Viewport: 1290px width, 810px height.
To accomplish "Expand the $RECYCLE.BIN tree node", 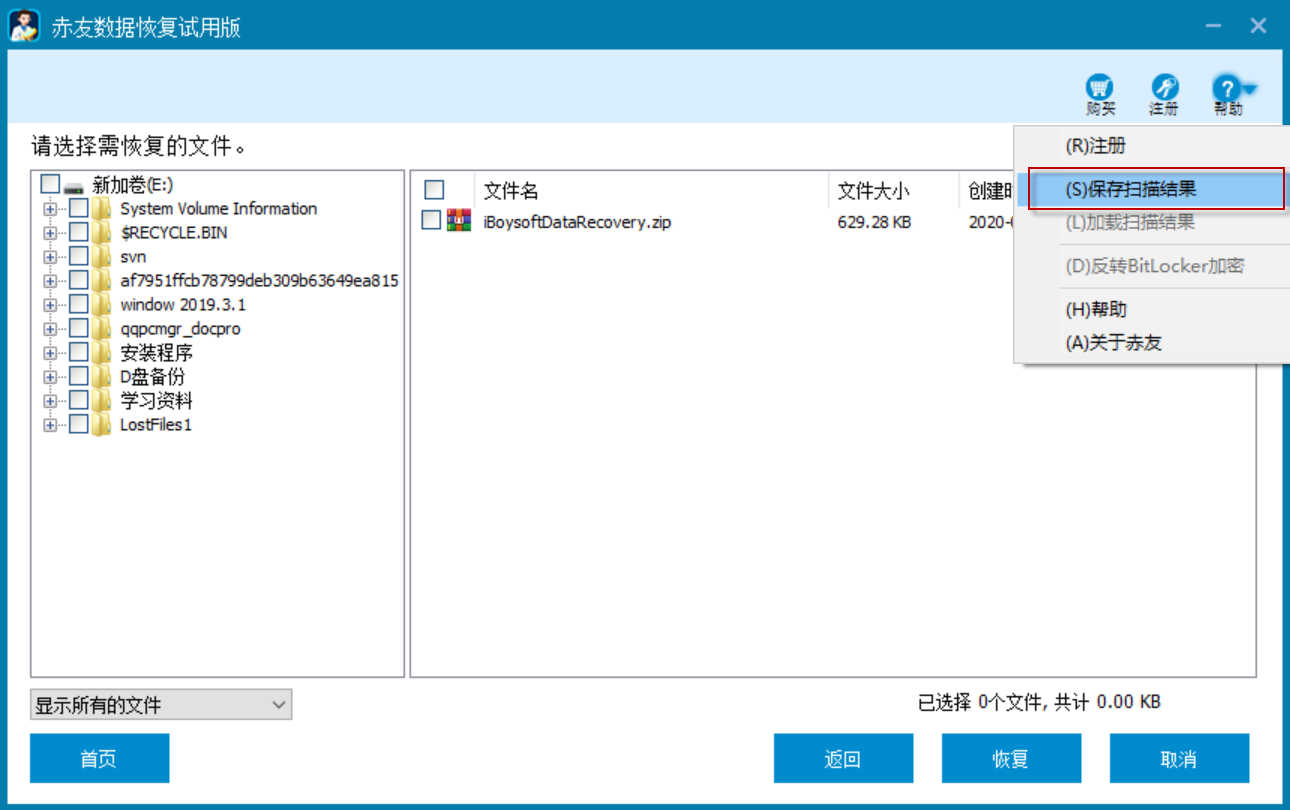I will point(50,233).
